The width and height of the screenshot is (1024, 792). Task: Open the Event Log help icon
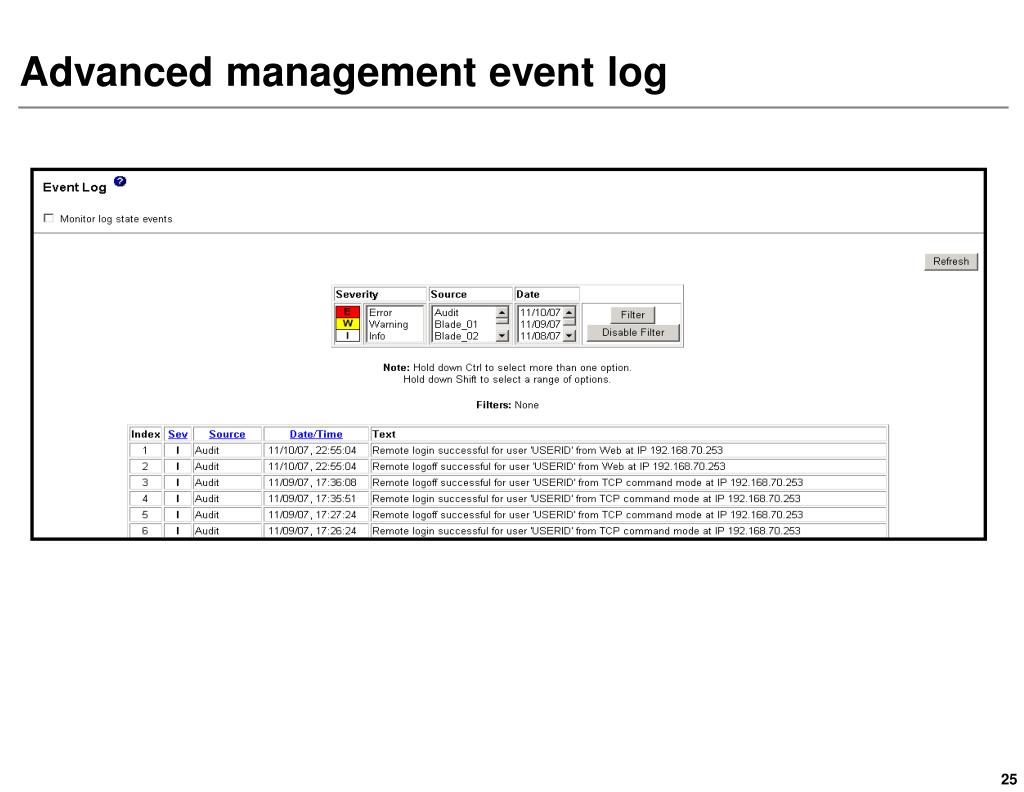pos(120,182)
